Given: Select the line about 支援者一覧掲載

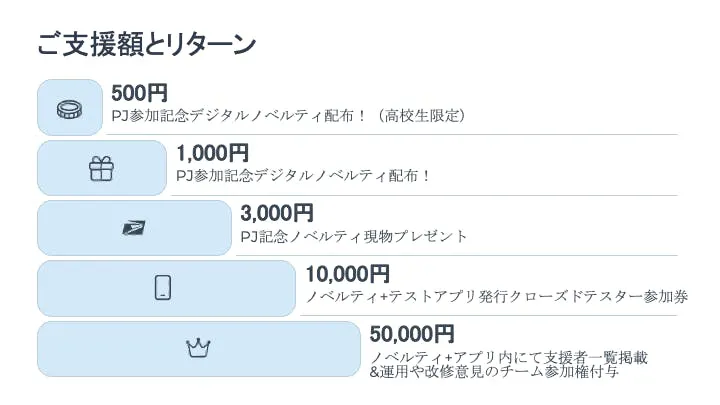Looking at the screenshot, I should coord(508,358).
